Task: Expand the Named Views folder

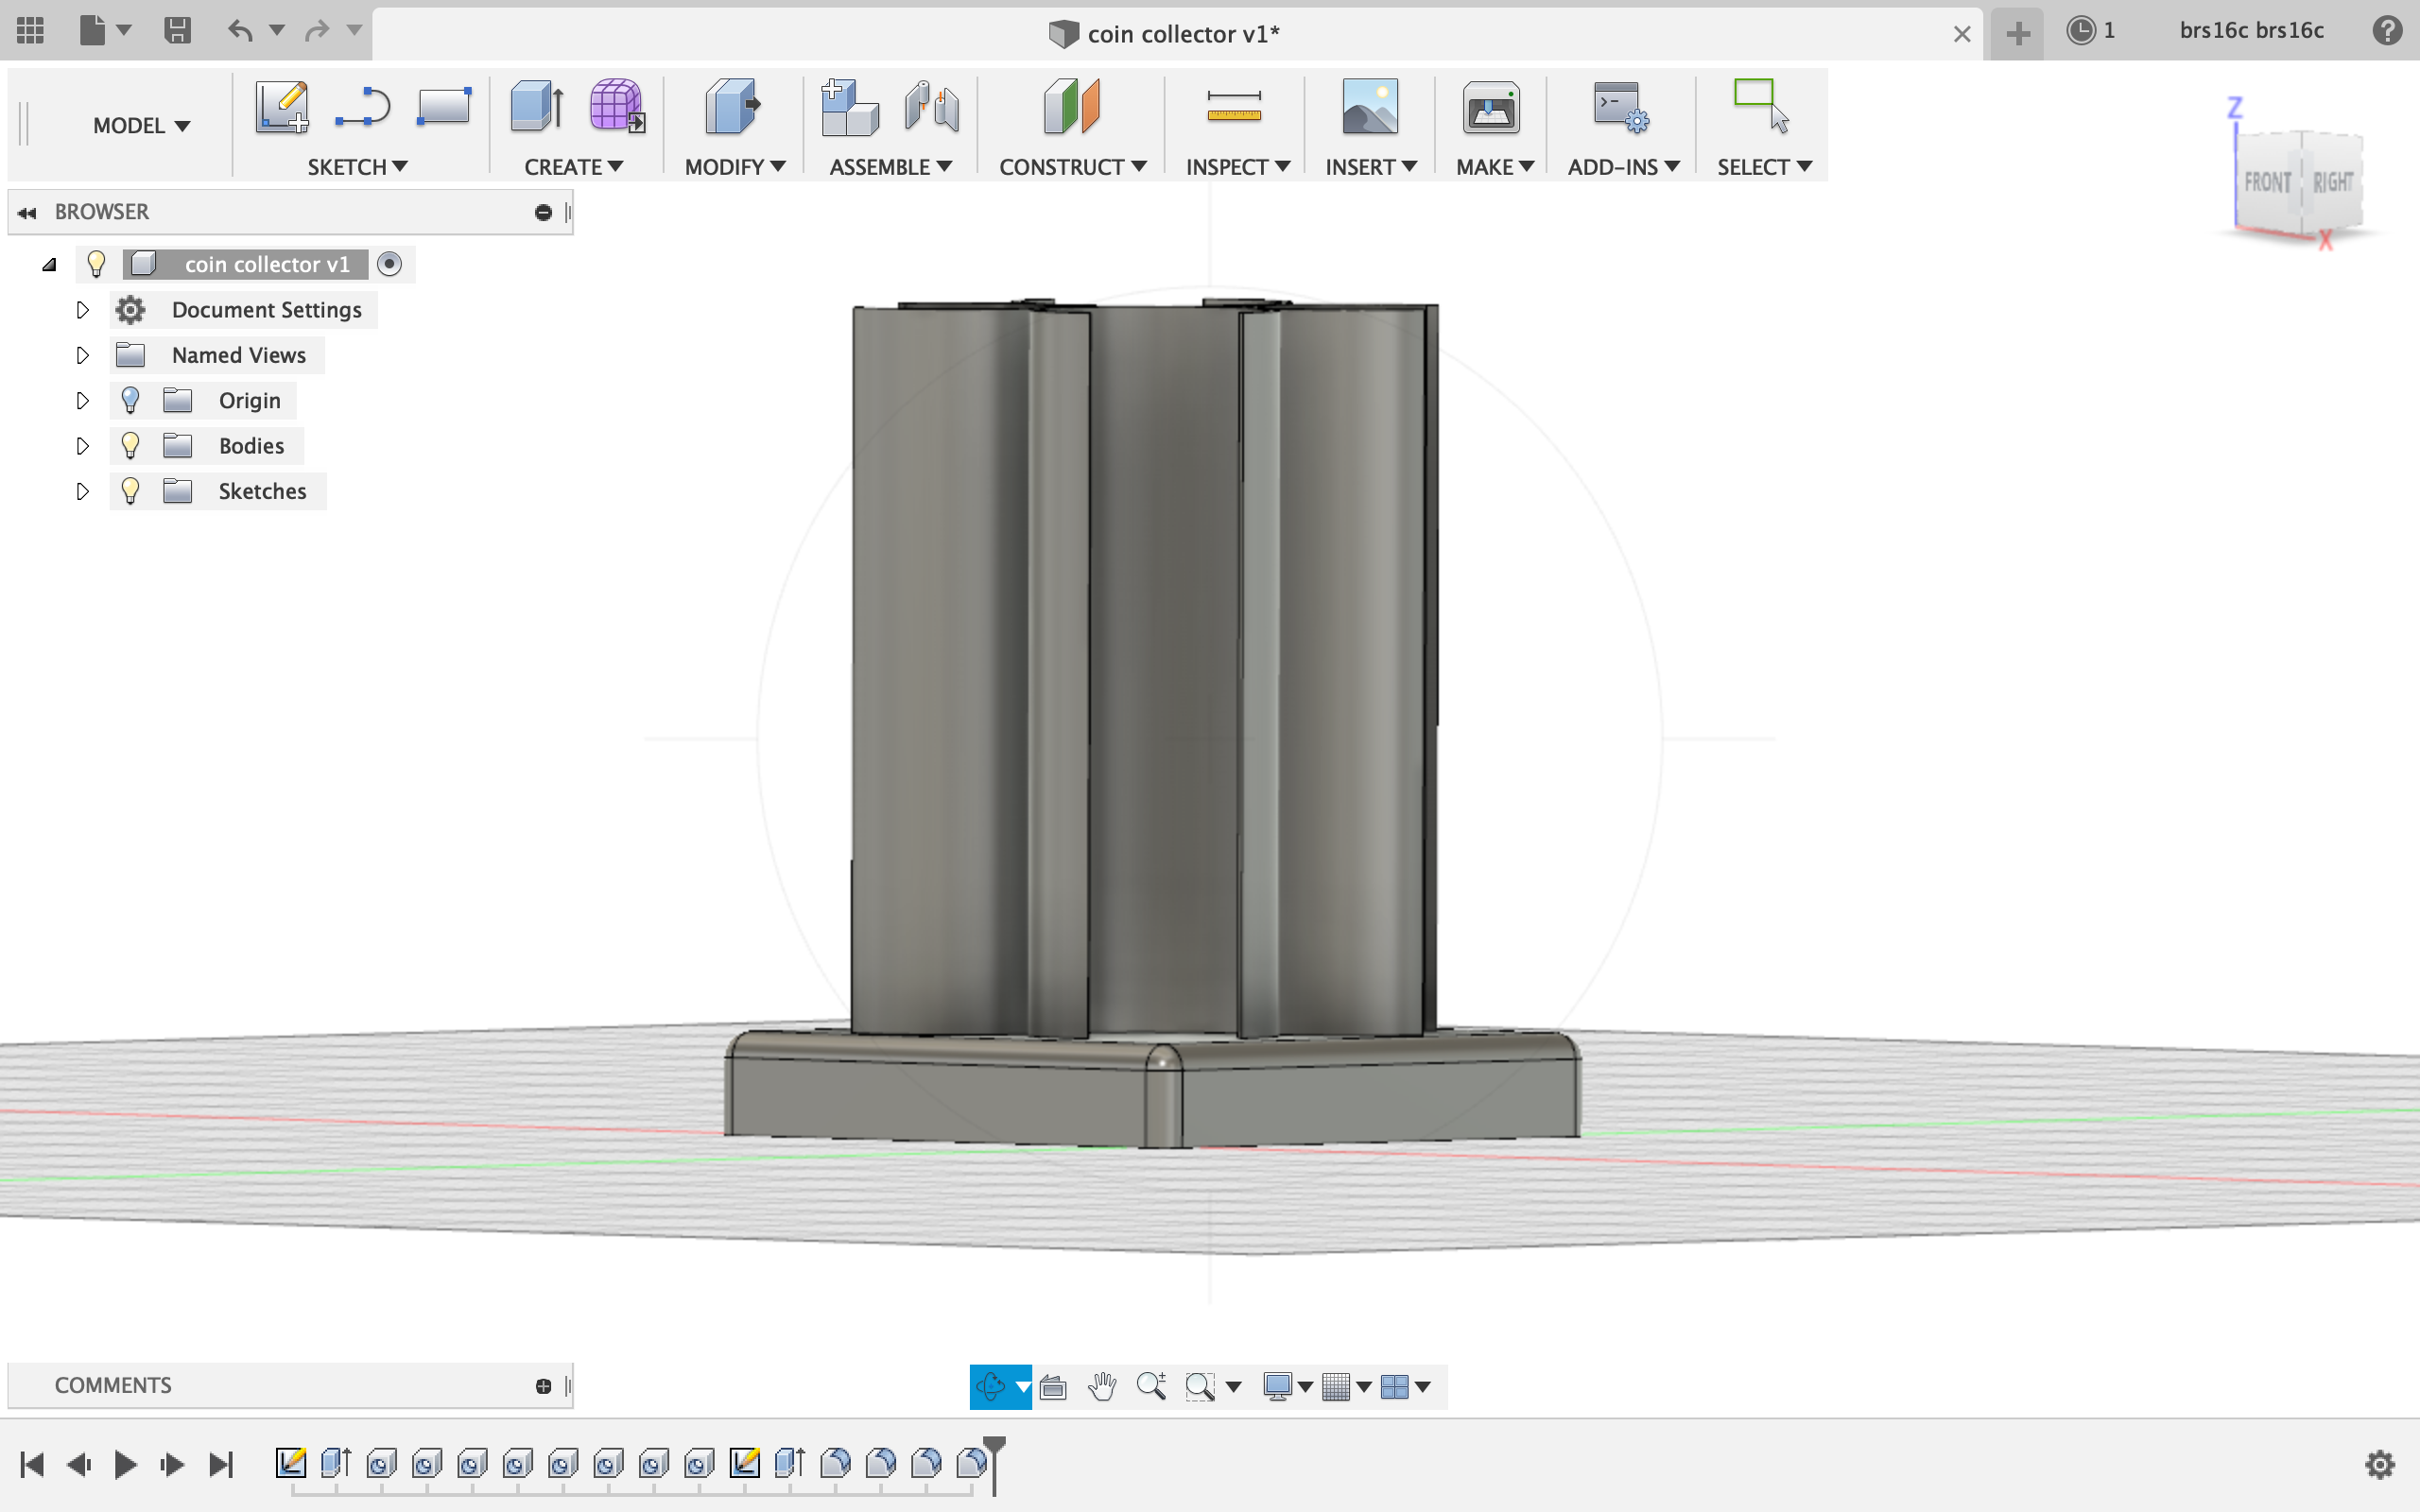Action: [82, 355]
